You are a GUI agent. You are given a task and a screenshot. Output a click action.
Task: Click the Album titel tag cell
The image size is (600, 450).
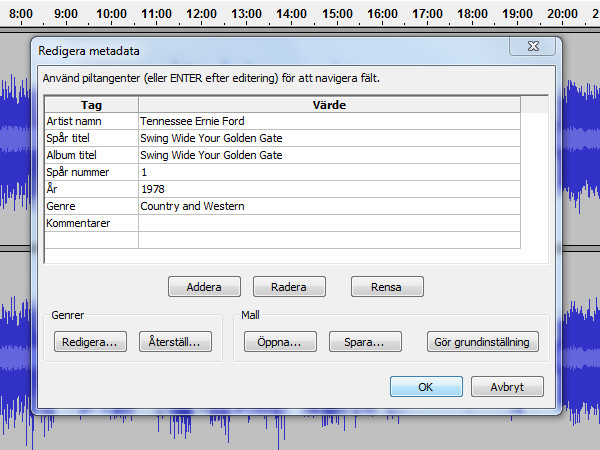91,155
